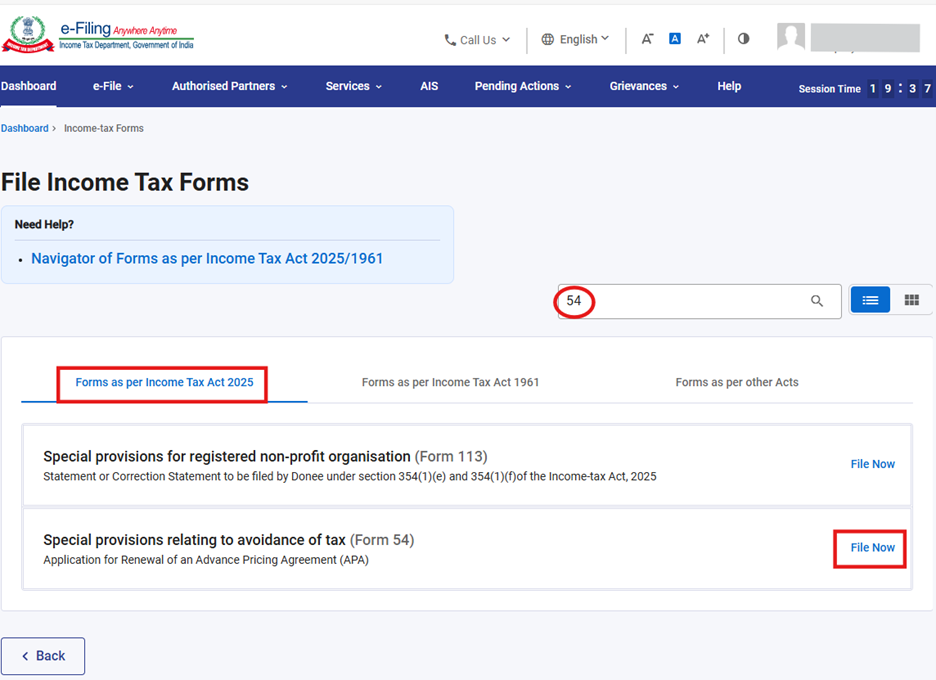This screenshot has width=936, height=680.
Task: Select Forms as per Income Tax Act 1961 tab
Action: [450, 382]
